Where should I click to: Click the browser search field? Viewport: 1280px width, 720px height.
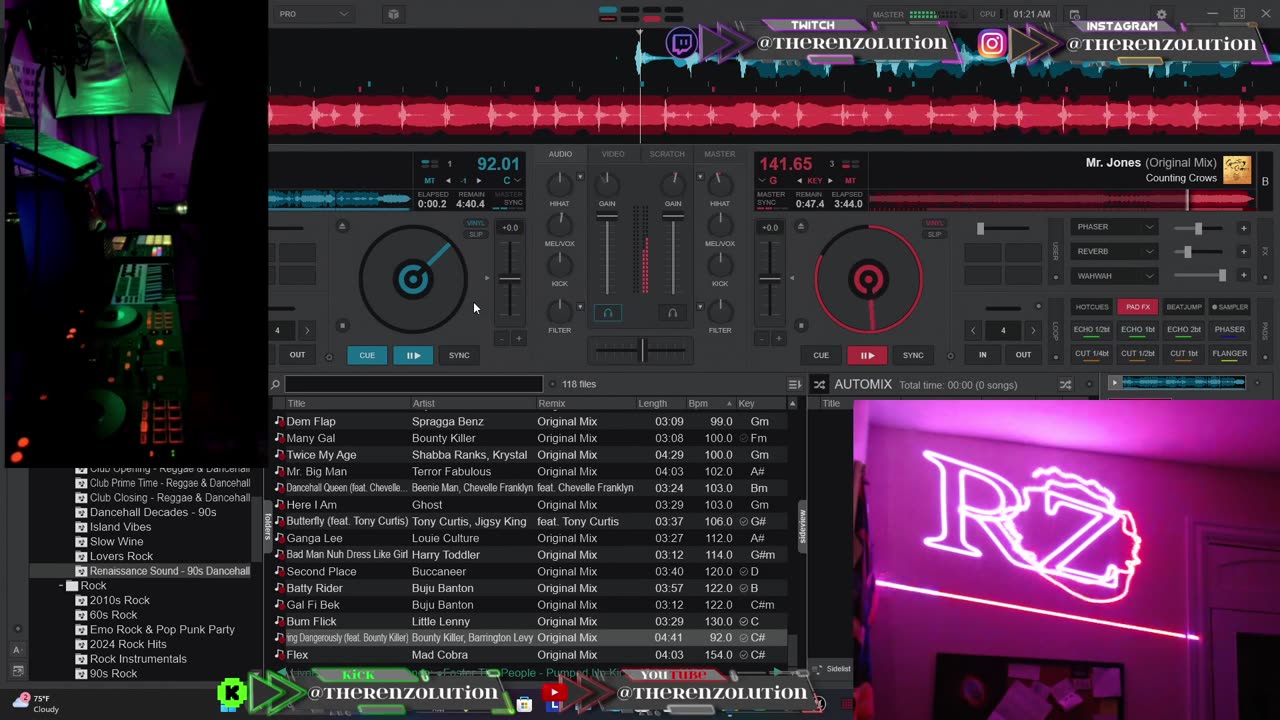[x=414, y=384]
